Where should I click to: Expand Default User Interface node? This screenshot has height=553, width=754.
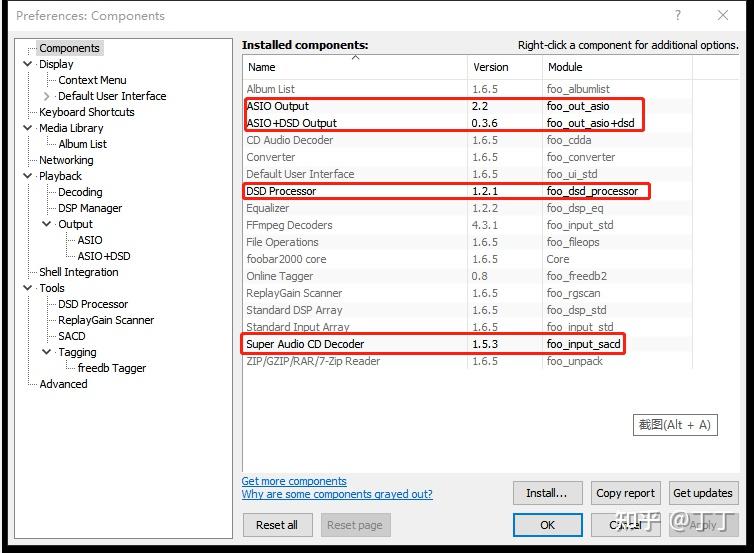pos(47,96)
